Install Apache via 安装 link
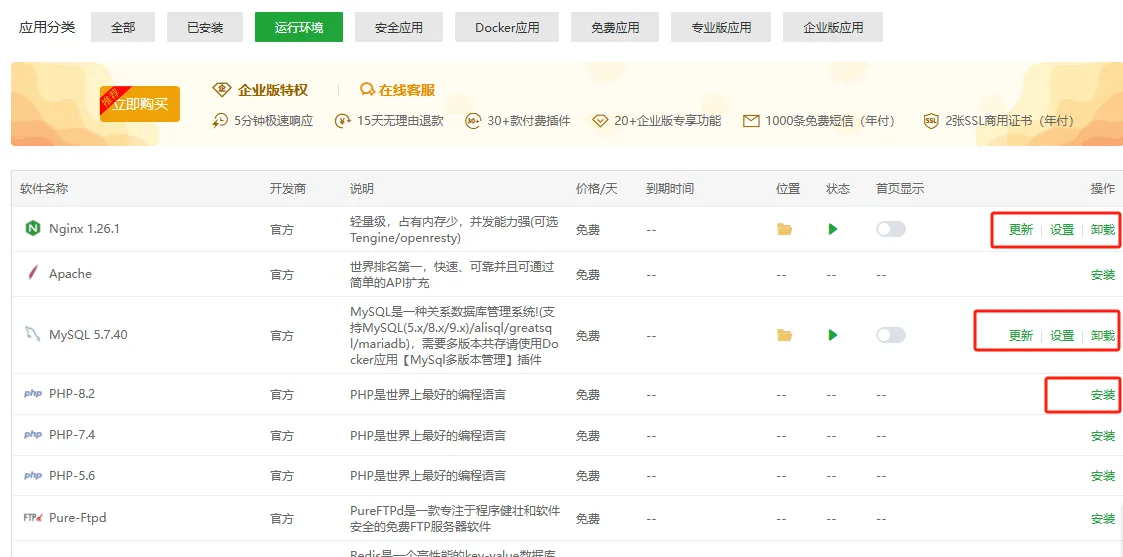 click(x=1103, y=275)
